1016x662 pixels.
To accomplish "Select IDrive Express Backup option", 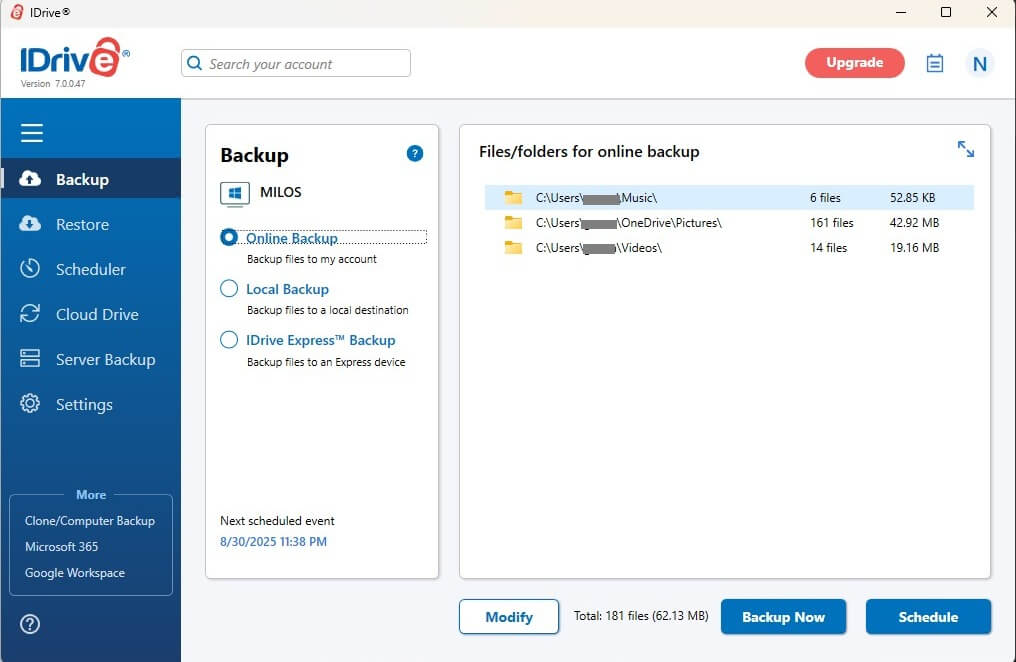I will tap(229, 340).
